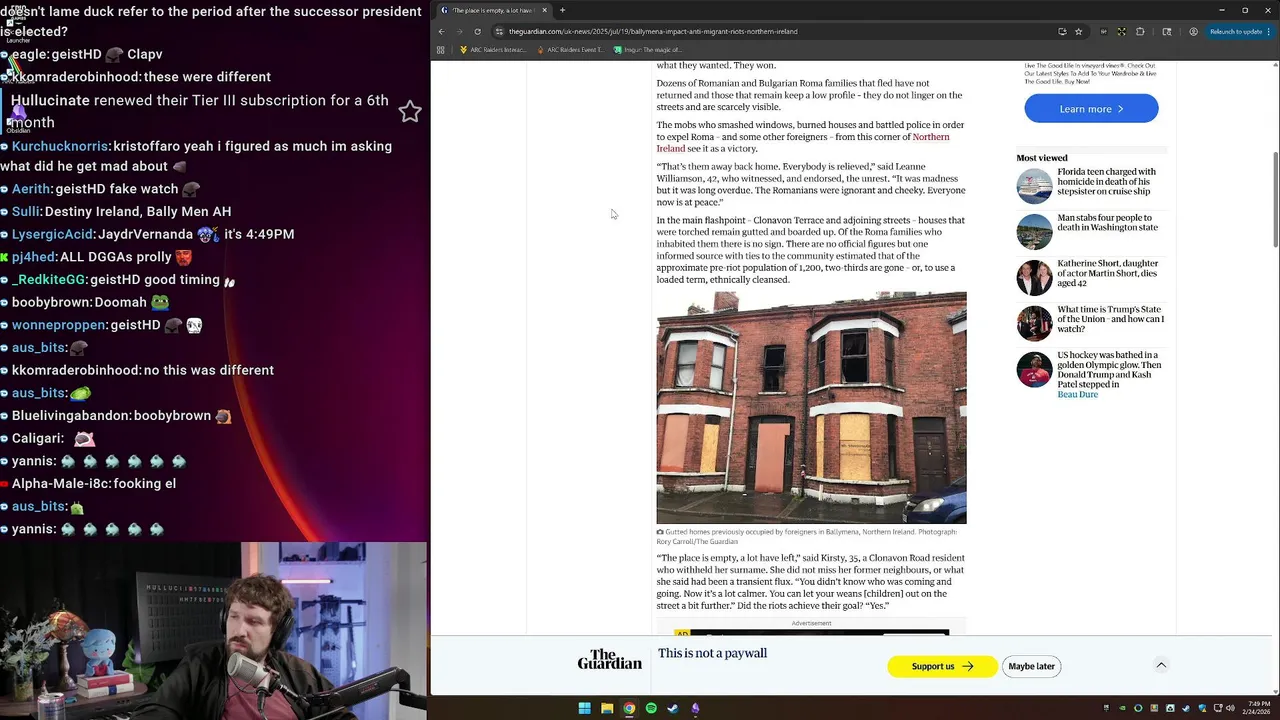Image resolution: width=1280 pixels, height=720 pixels.
Task: Go forward with the browser forward arrow
Action: [459, 31]
